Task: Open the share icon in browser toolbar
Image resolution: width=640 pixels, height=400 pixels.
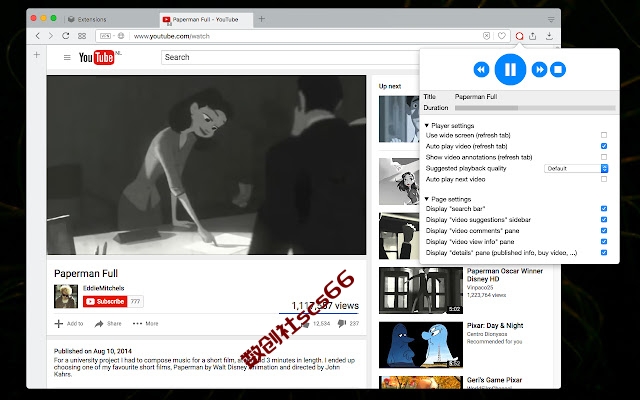Action: [533, 36]
